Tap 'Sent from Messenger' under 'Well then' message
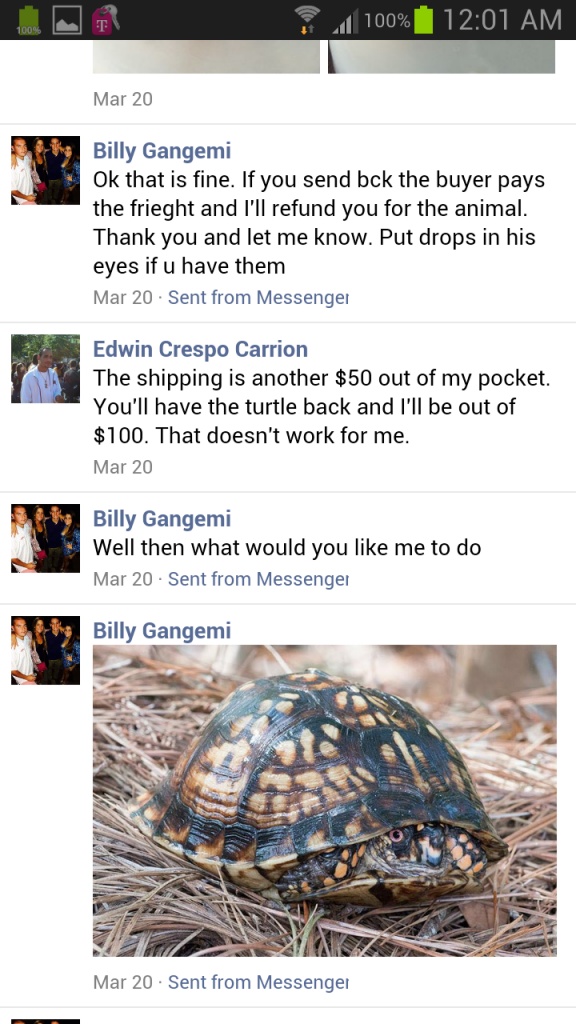This screenshot has width=576, height=1024. point(258,579)
